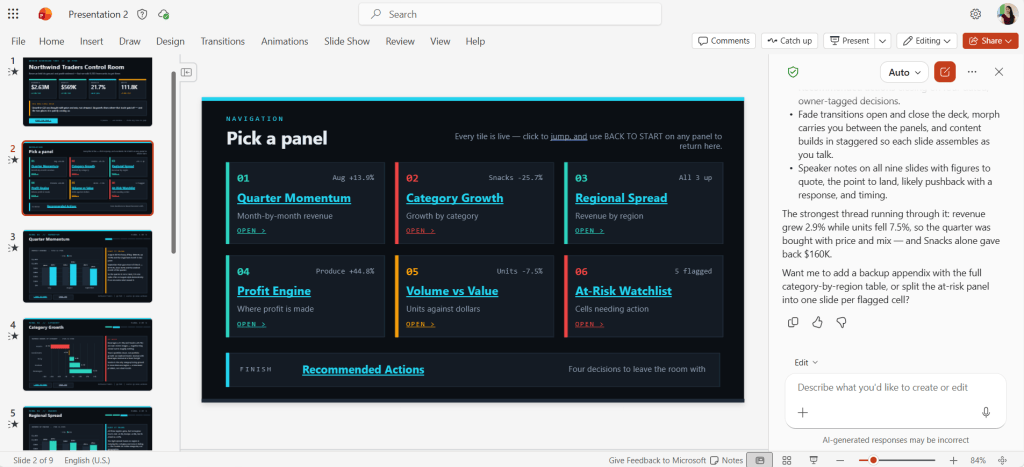Viewport: 1024px width, 467px height.
Task: Open the settings gear
Action: click(976, 14)
